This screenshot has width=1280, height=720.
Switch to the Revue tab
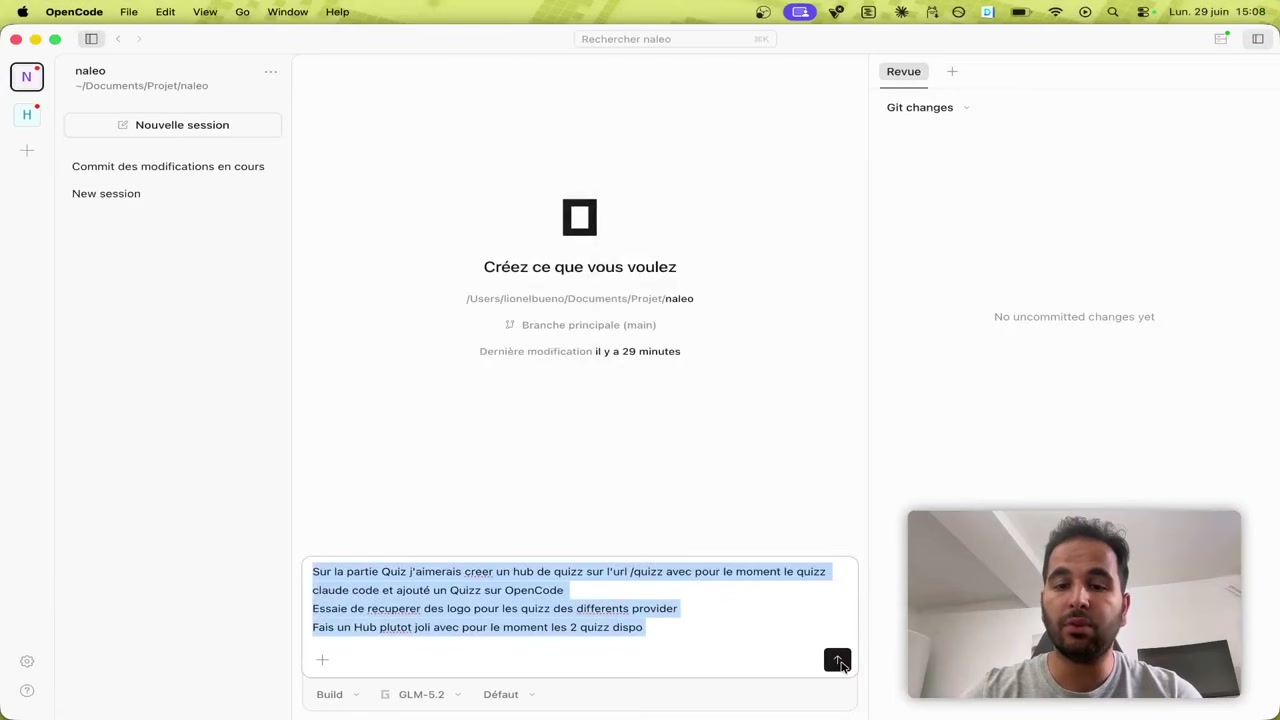click(x=903, y=72)
